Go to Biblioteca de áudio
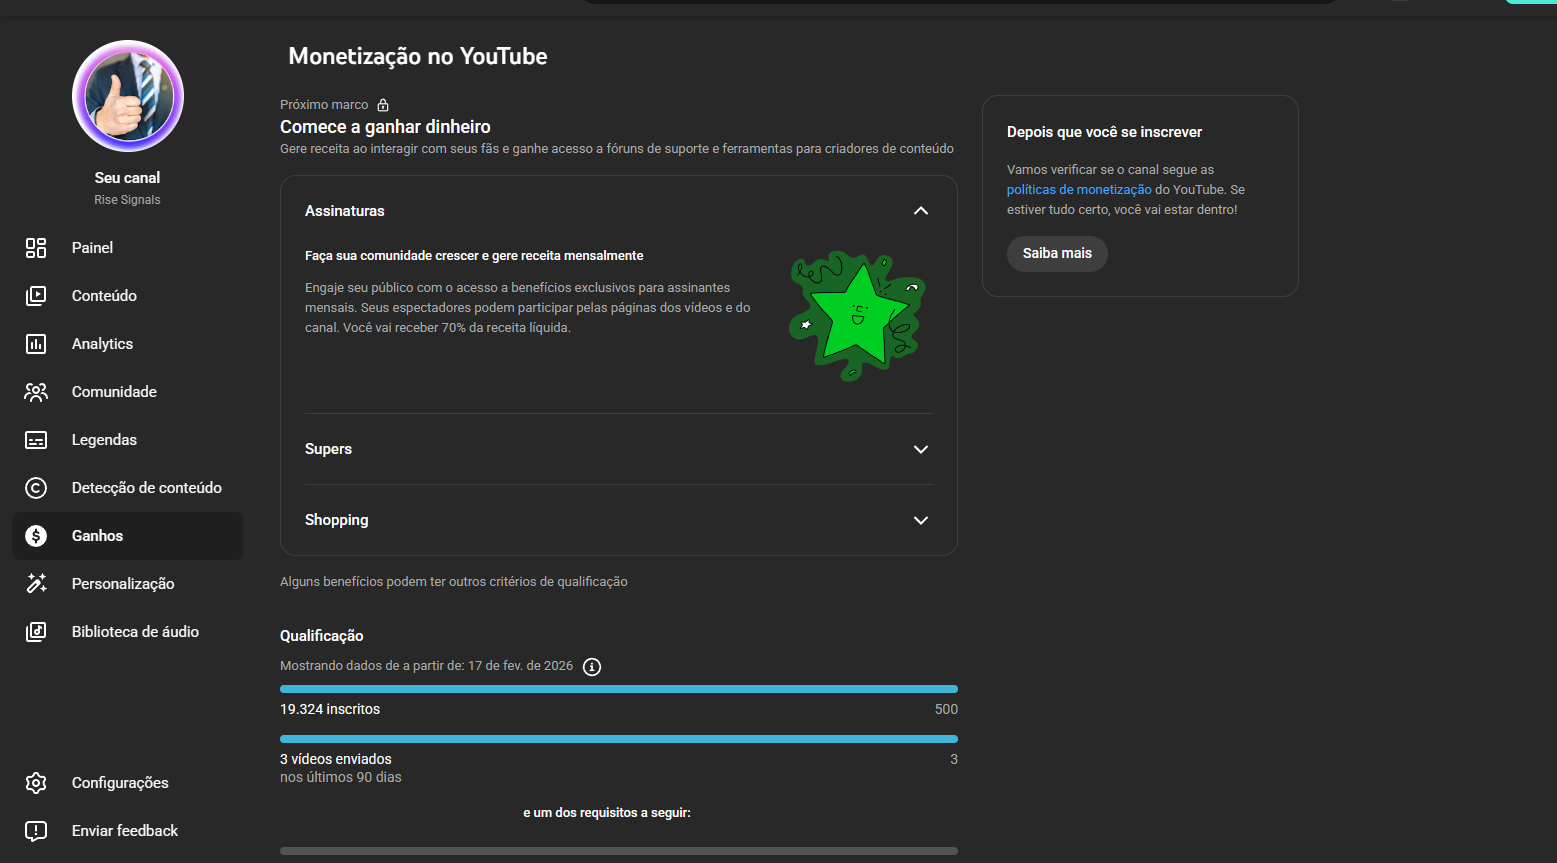1557x863 pixels. (x=128, y=632)
